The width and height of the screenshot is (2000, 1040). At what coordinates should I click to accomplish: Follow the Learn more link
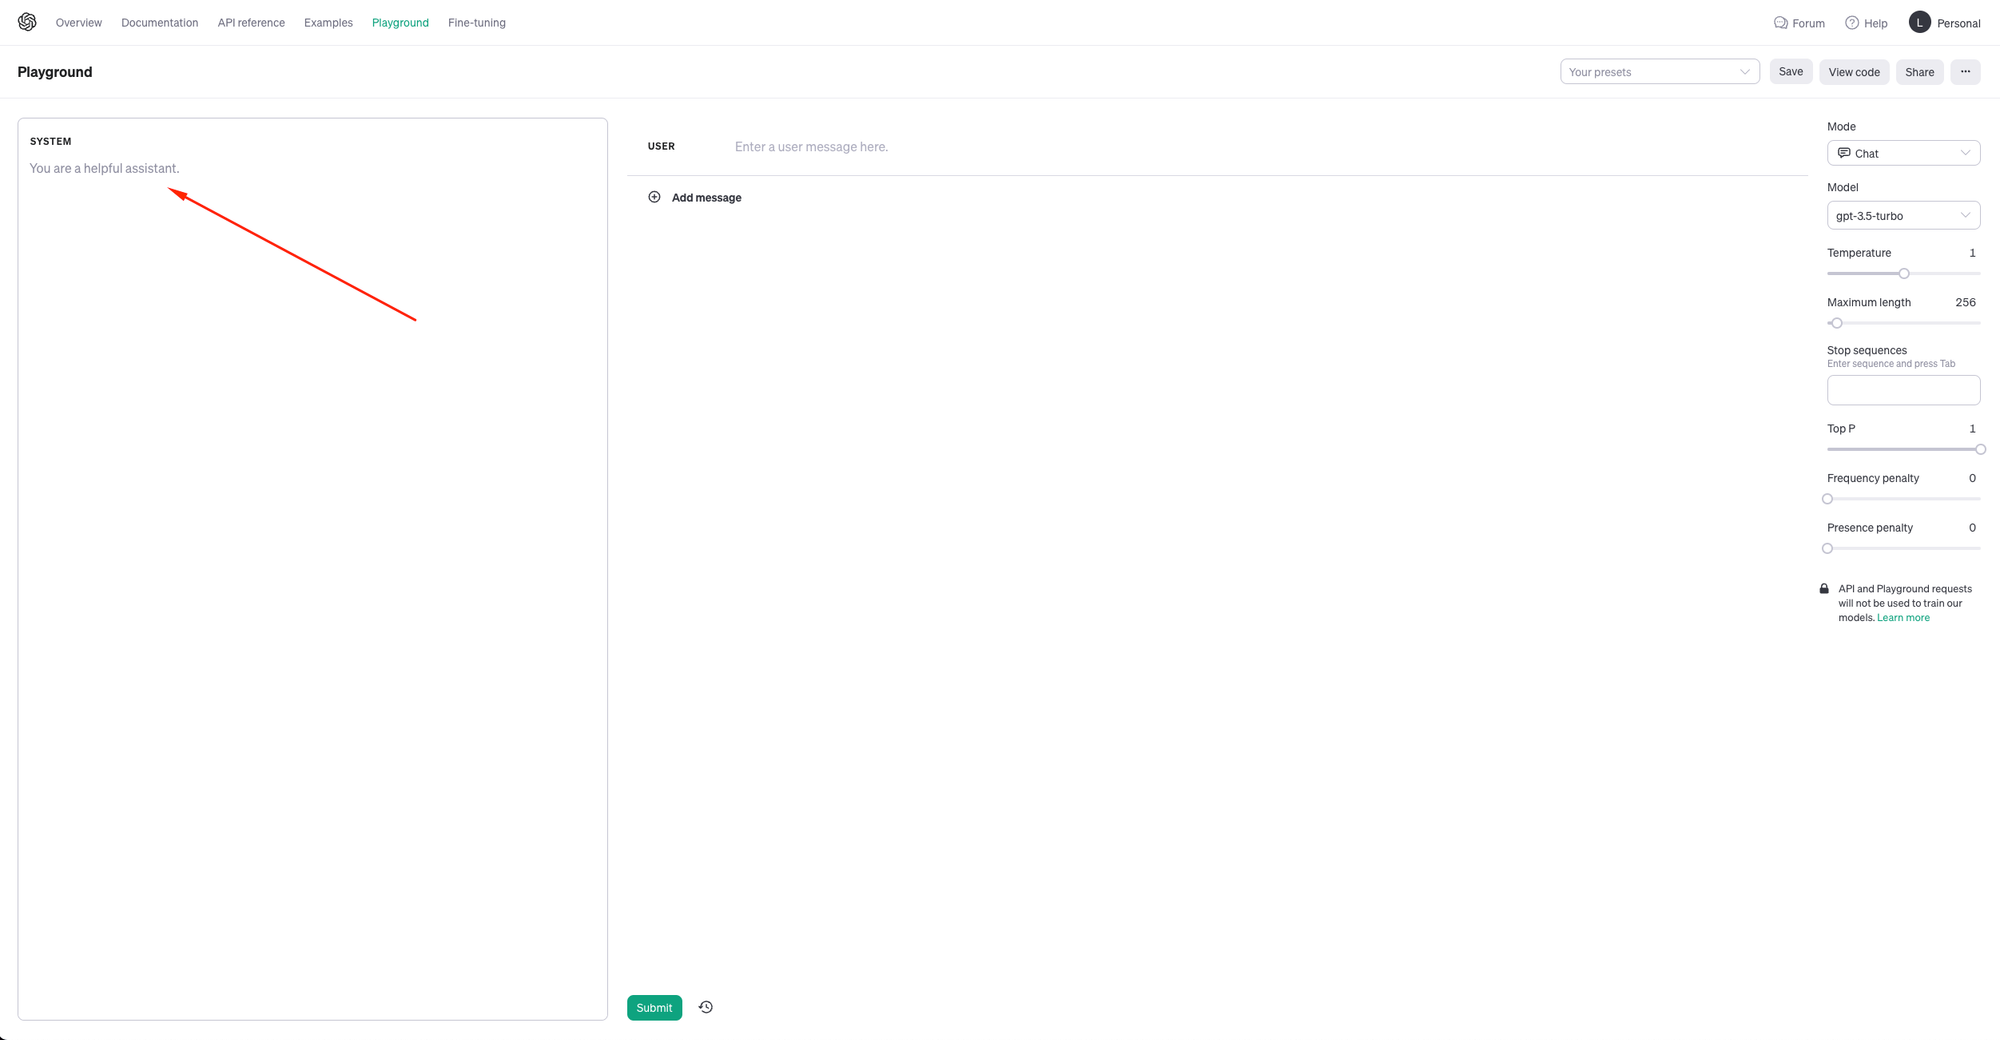1903,618
